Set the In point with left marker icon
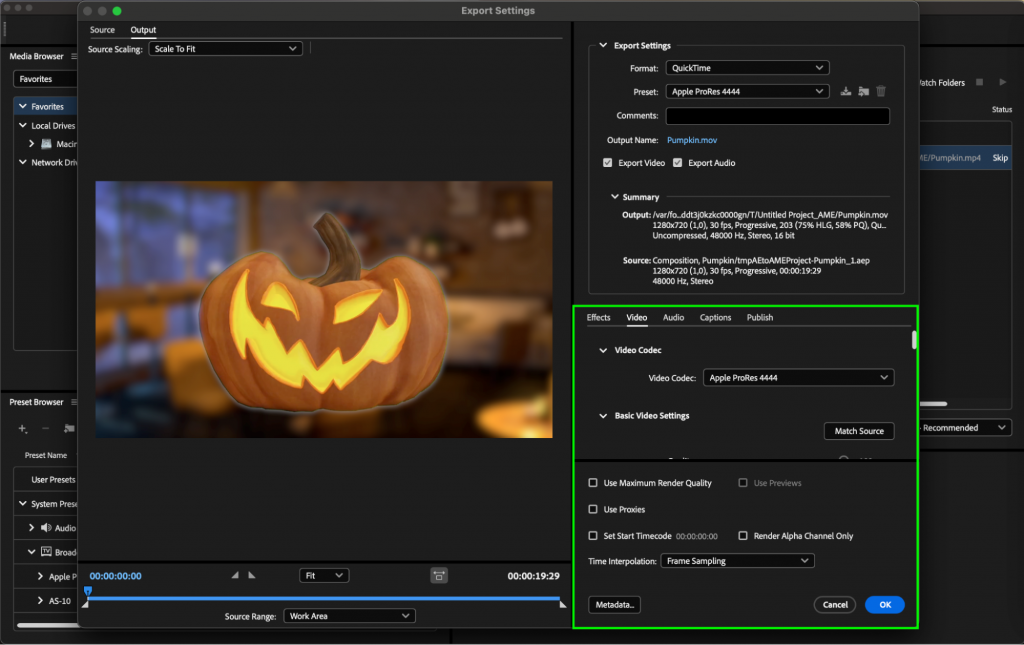This screenshot has height=645, width=1024. pyautogui.click(x=236, y=575)
